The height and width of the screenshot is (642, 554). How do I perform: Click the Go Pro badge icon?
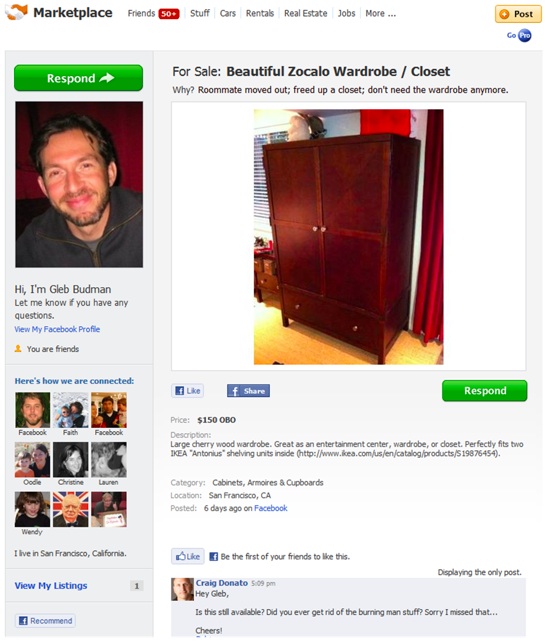[x=519, y=36]
